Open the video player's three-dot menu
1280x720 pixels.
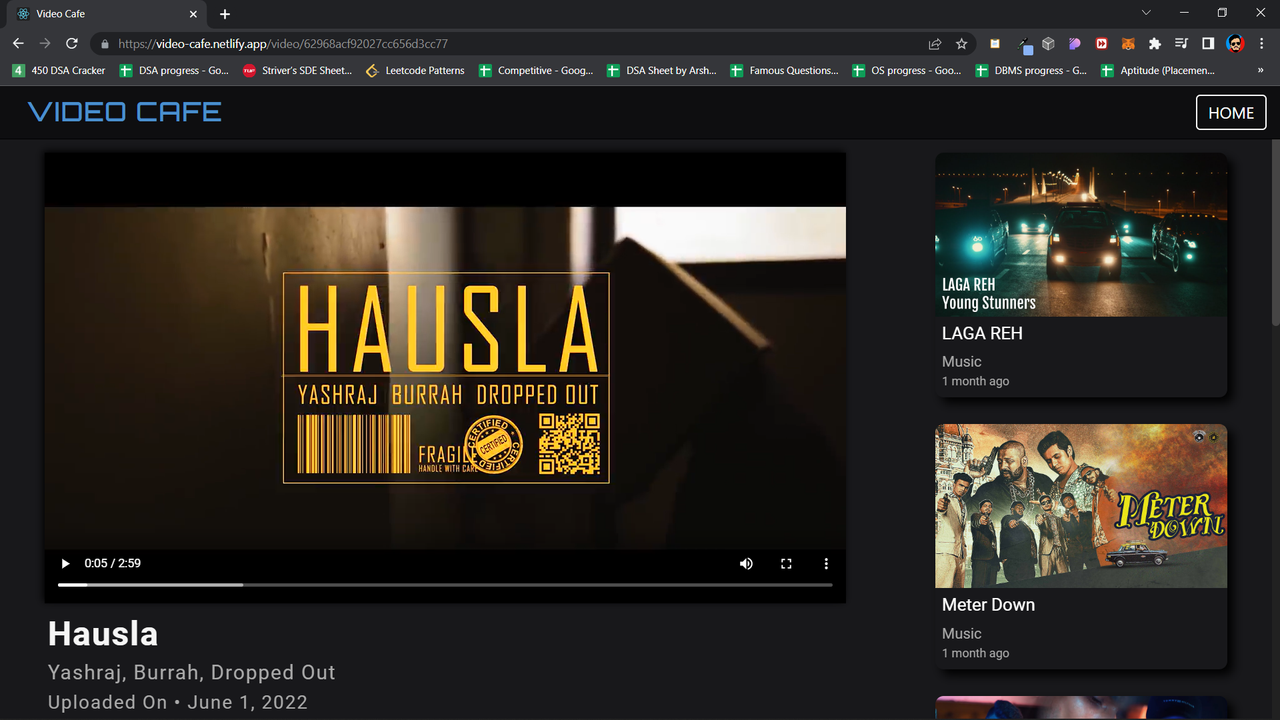(826, 563)
